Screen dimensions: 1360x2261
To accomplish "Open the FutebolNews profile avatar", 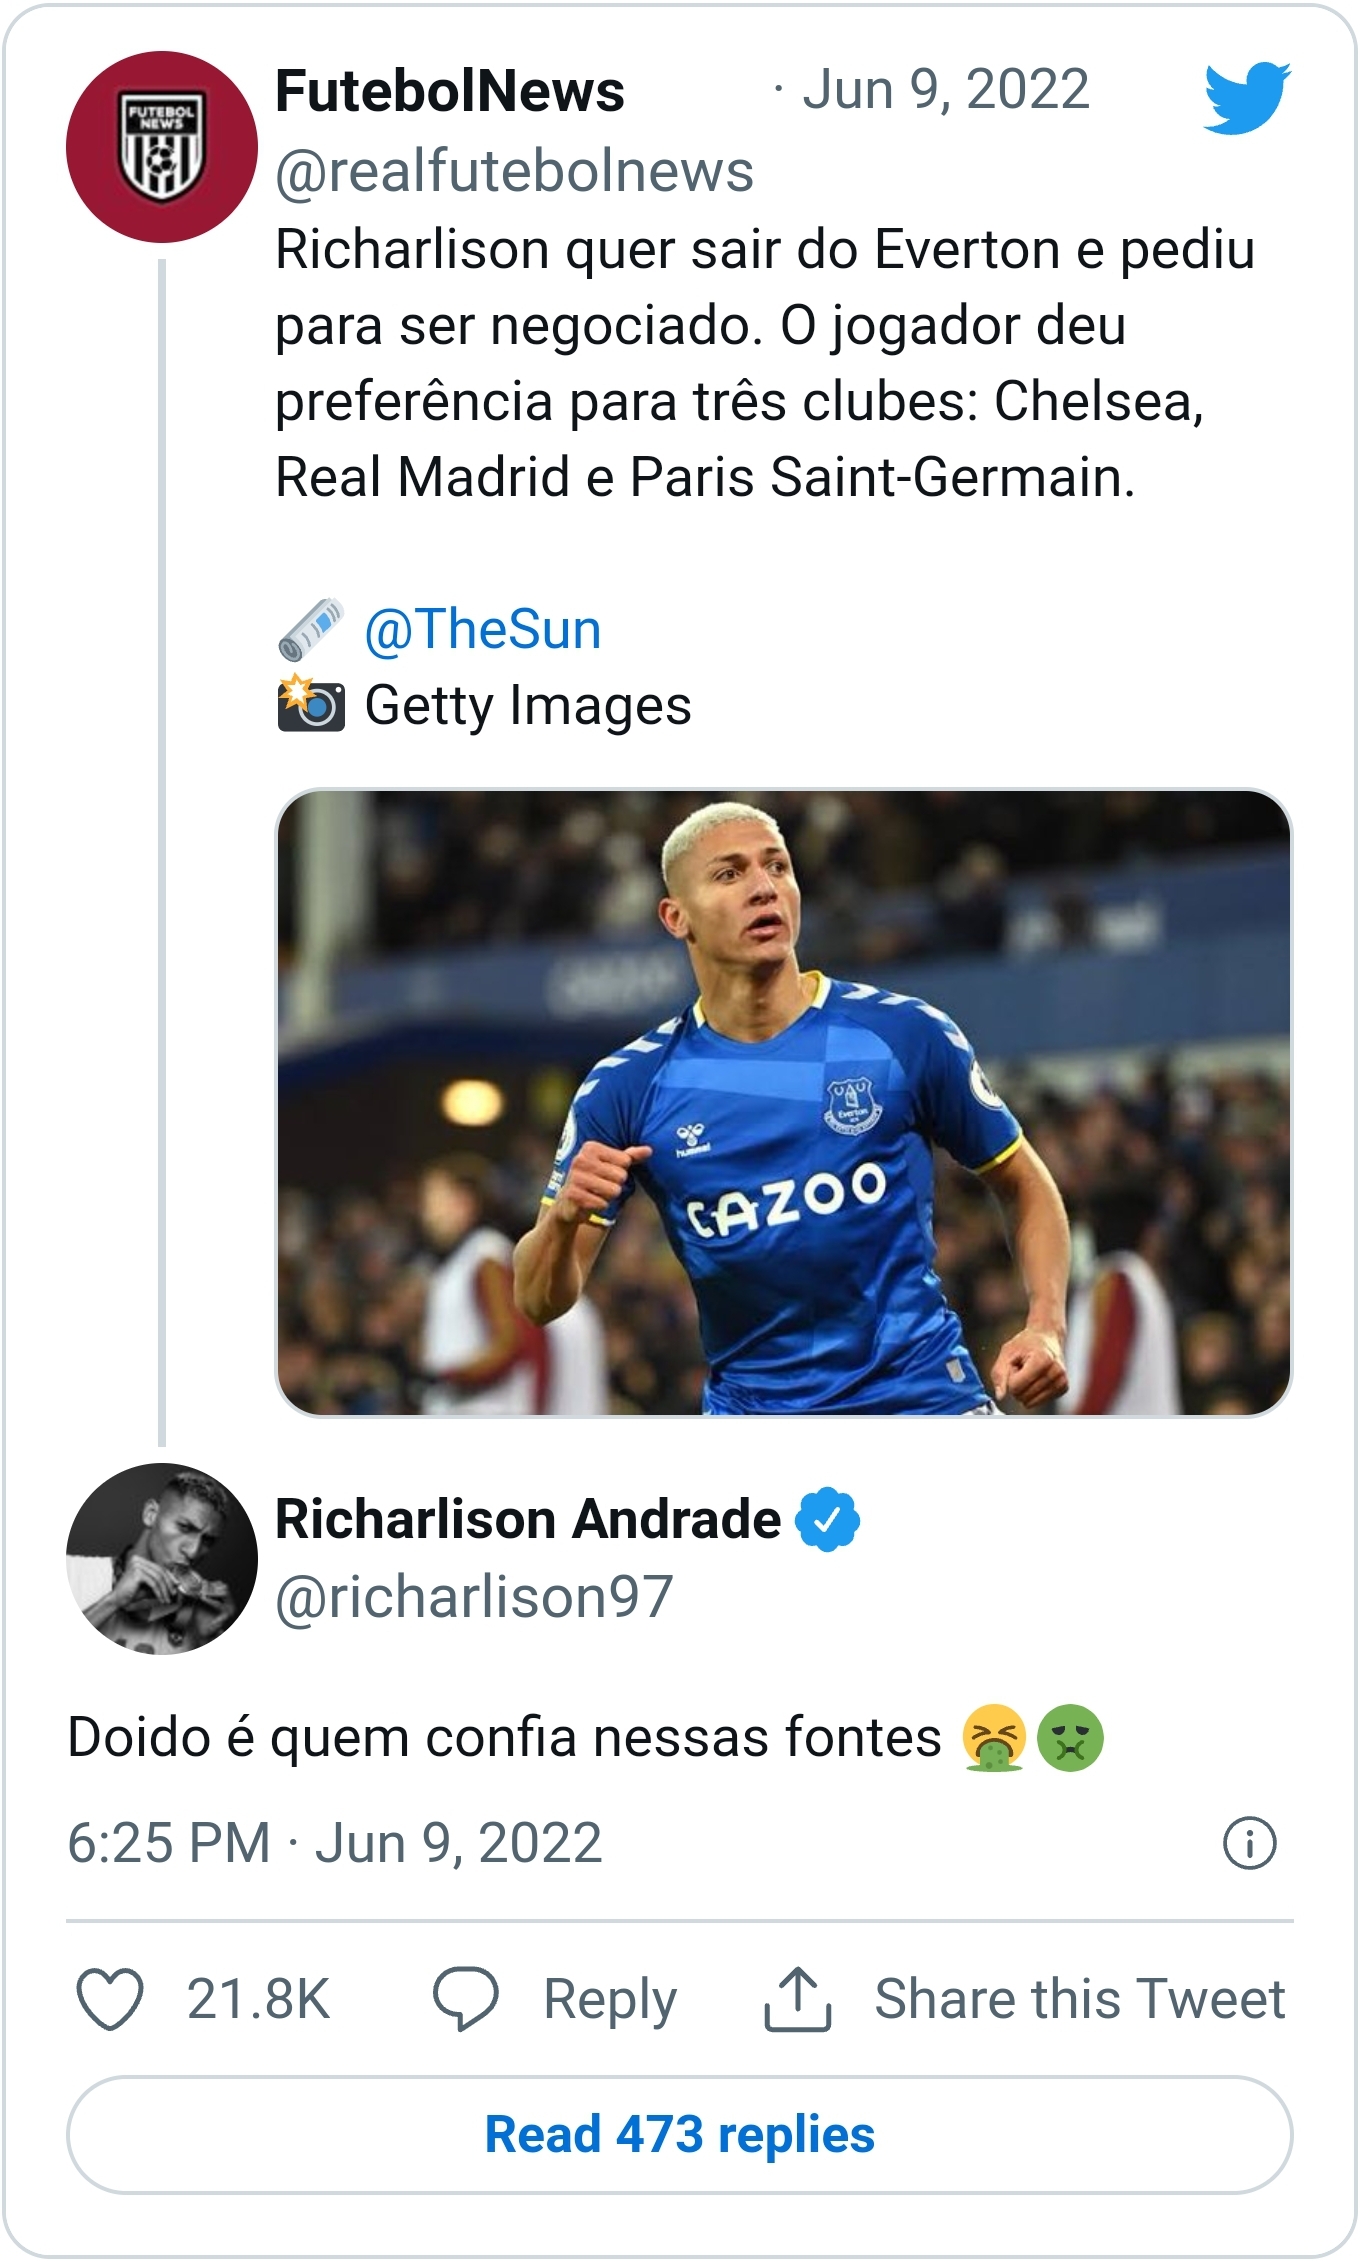I will pyautogui.click(x=162, y=147).
